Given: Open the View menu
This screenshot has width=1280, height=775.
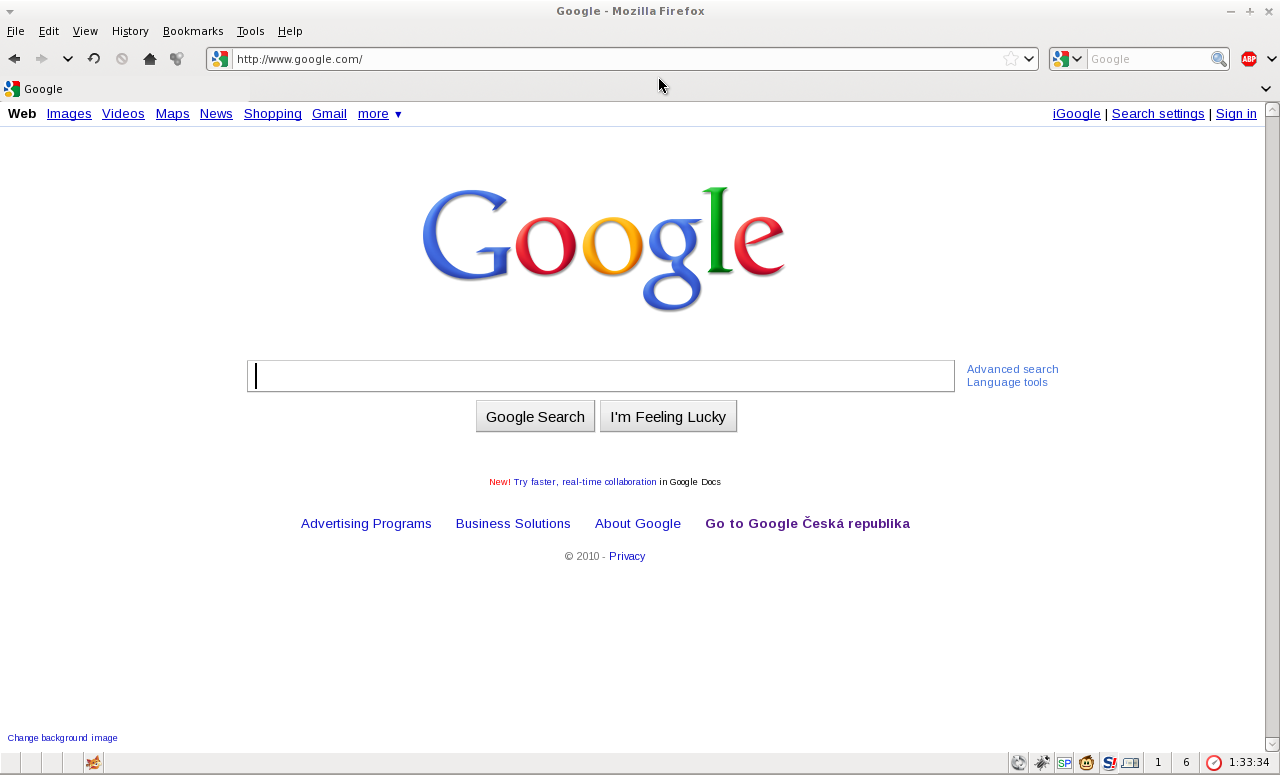Looking at the screenshot, I should pos(85,31).
